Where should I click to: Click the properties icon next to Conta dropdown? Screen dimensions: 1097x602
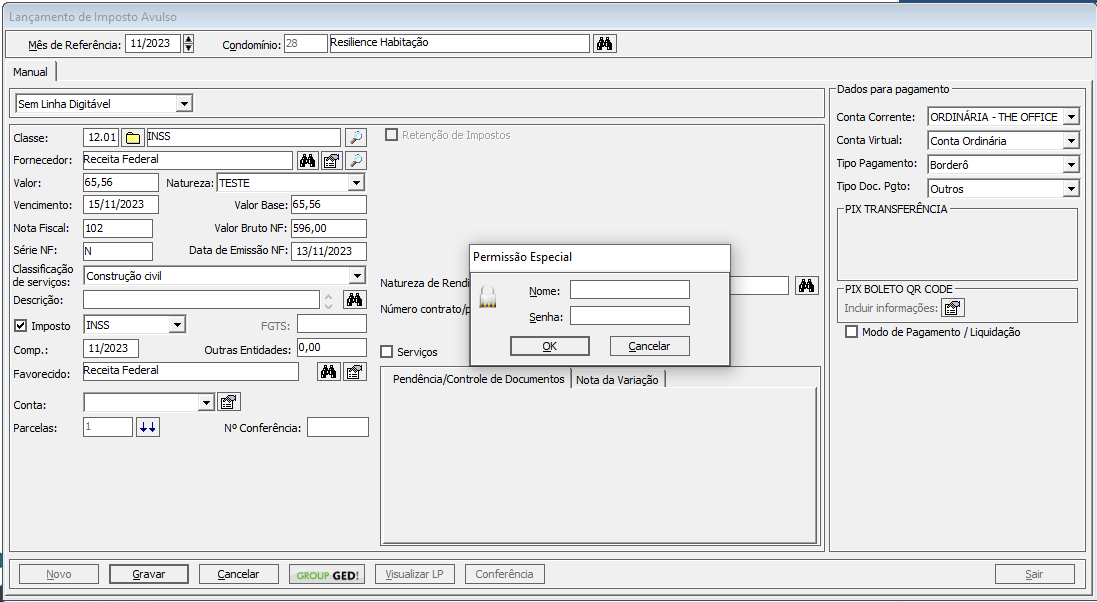(x=229, y=403)
